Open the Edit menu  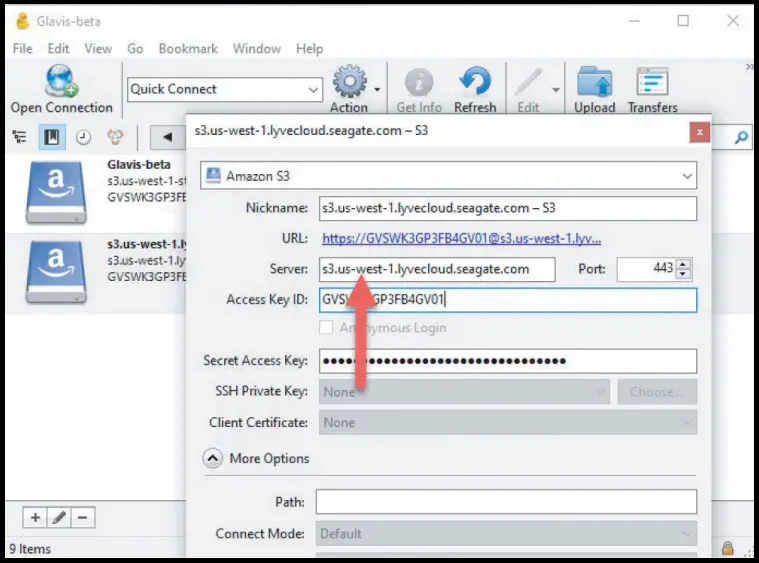pyautogui.click(x=58, y=48)
